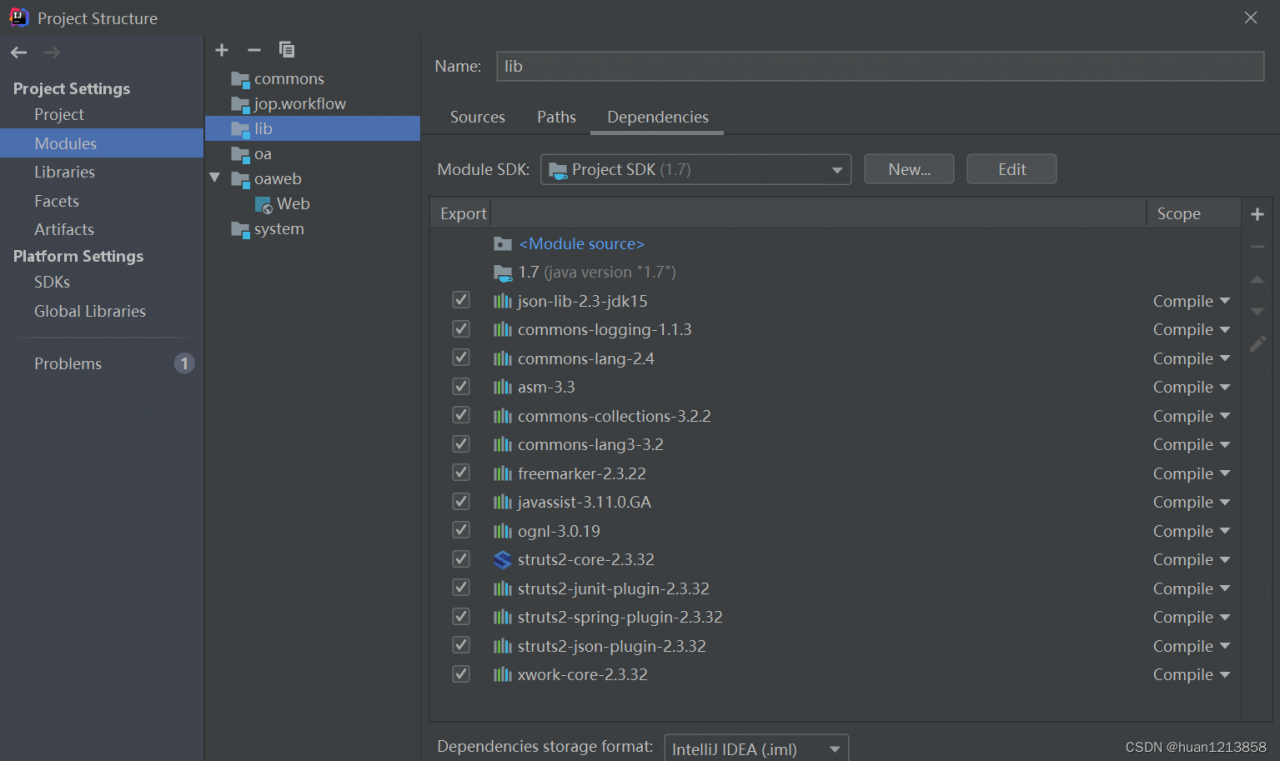Viewport: 1280px width, 761px height.
Task: Click the struts2-core-2.3.32 Struts library icon
Action: click(x=503, y=560)
